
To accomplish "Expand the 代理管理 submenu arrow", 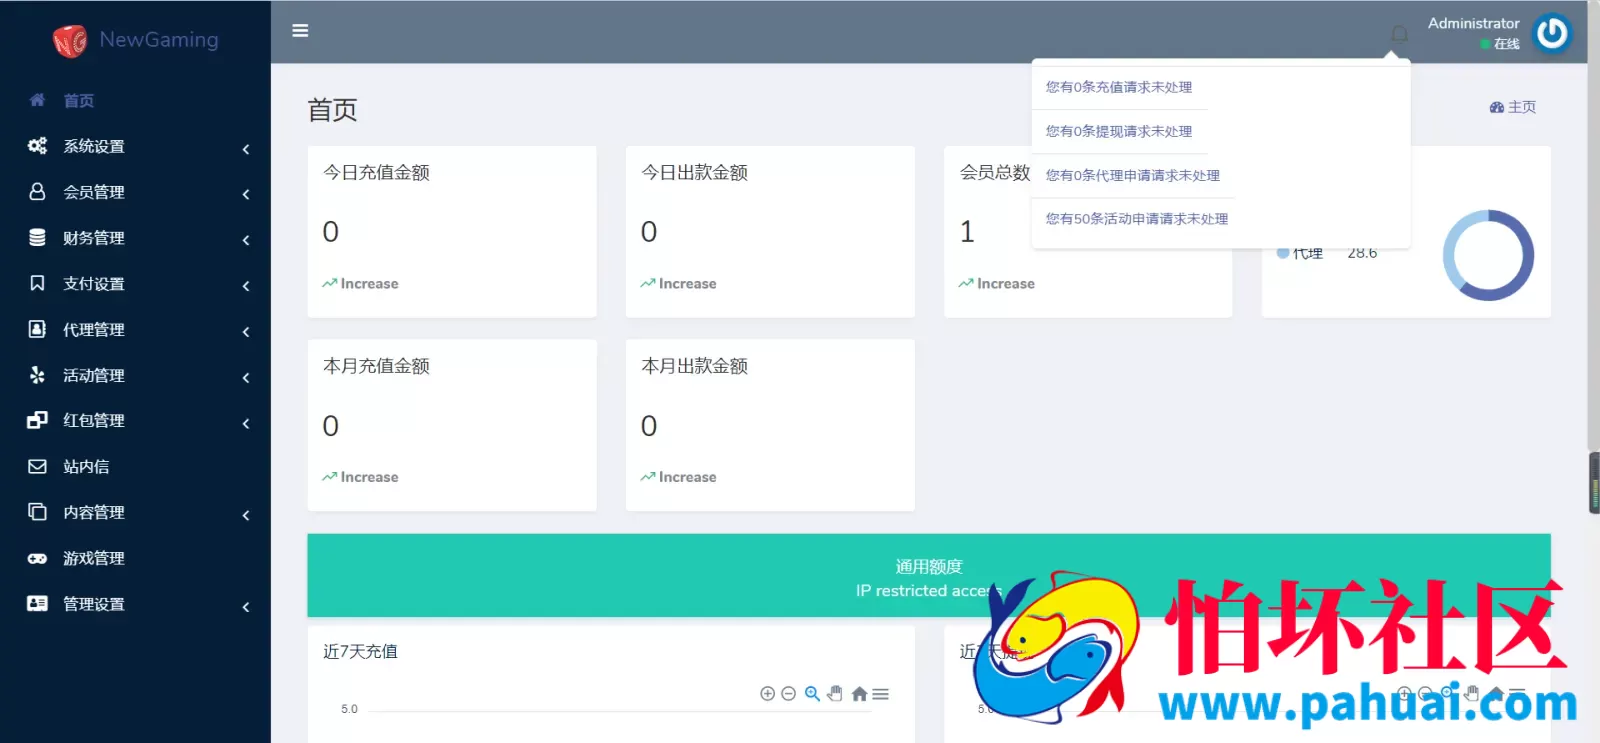I will tap(246, 332).
